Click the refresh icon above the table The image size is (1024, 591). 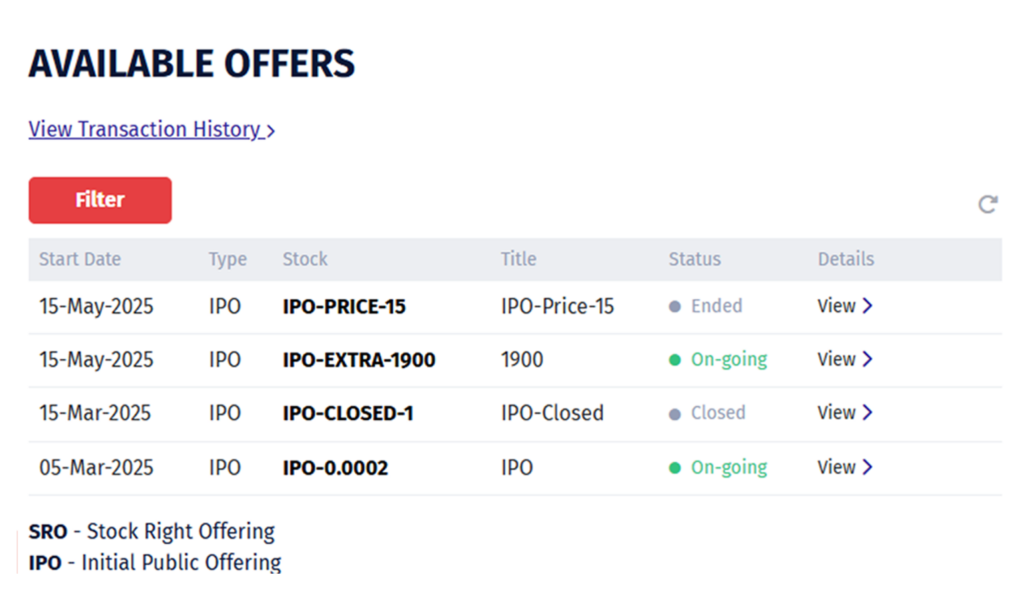click(x=988, y=204)
